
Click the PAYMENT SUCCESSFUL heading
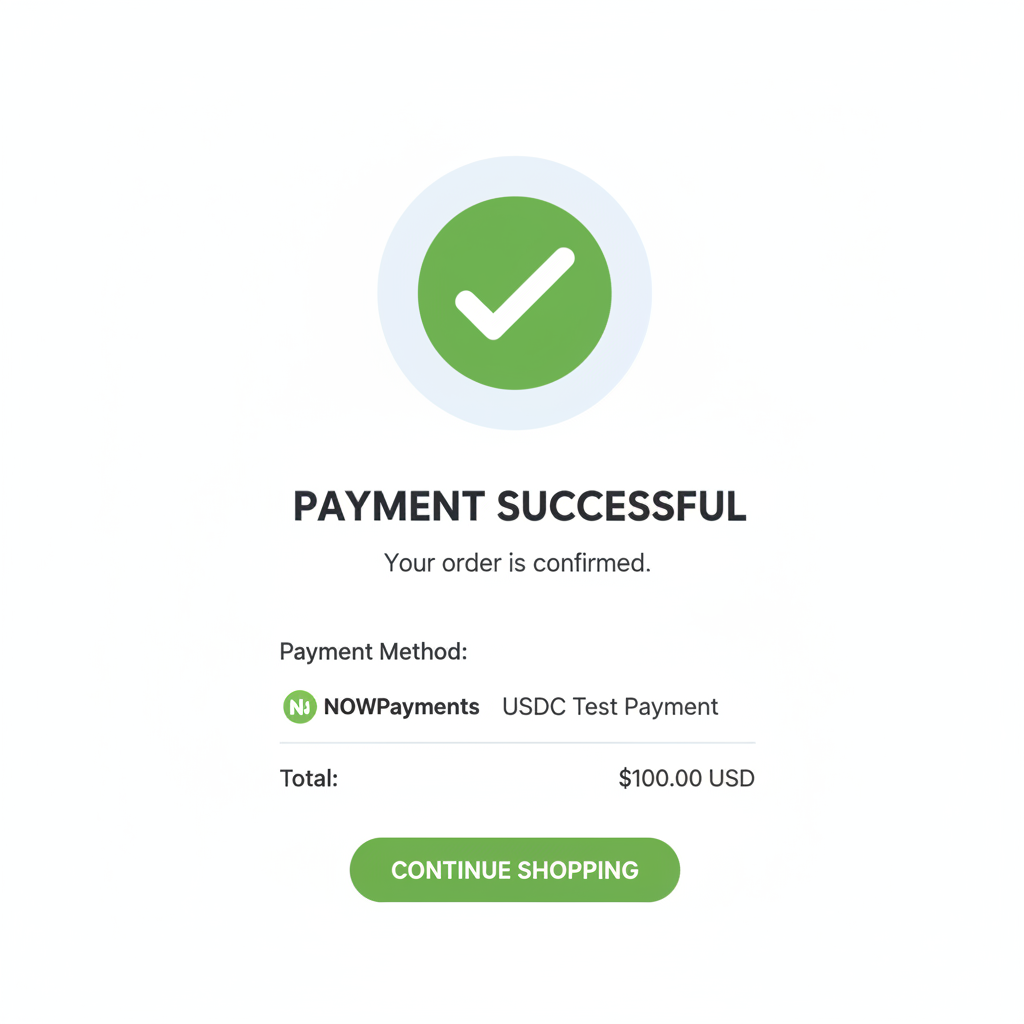point(516,507)
